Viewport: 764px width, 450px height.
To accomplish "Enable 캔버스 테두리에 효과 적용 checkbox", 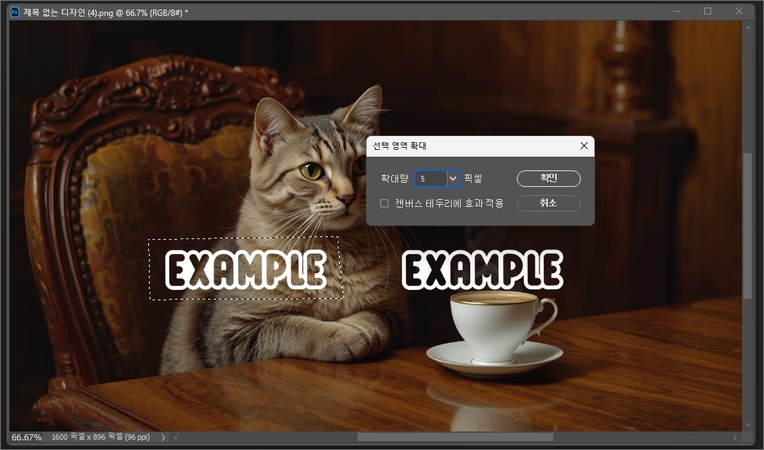I will point(384,203).
